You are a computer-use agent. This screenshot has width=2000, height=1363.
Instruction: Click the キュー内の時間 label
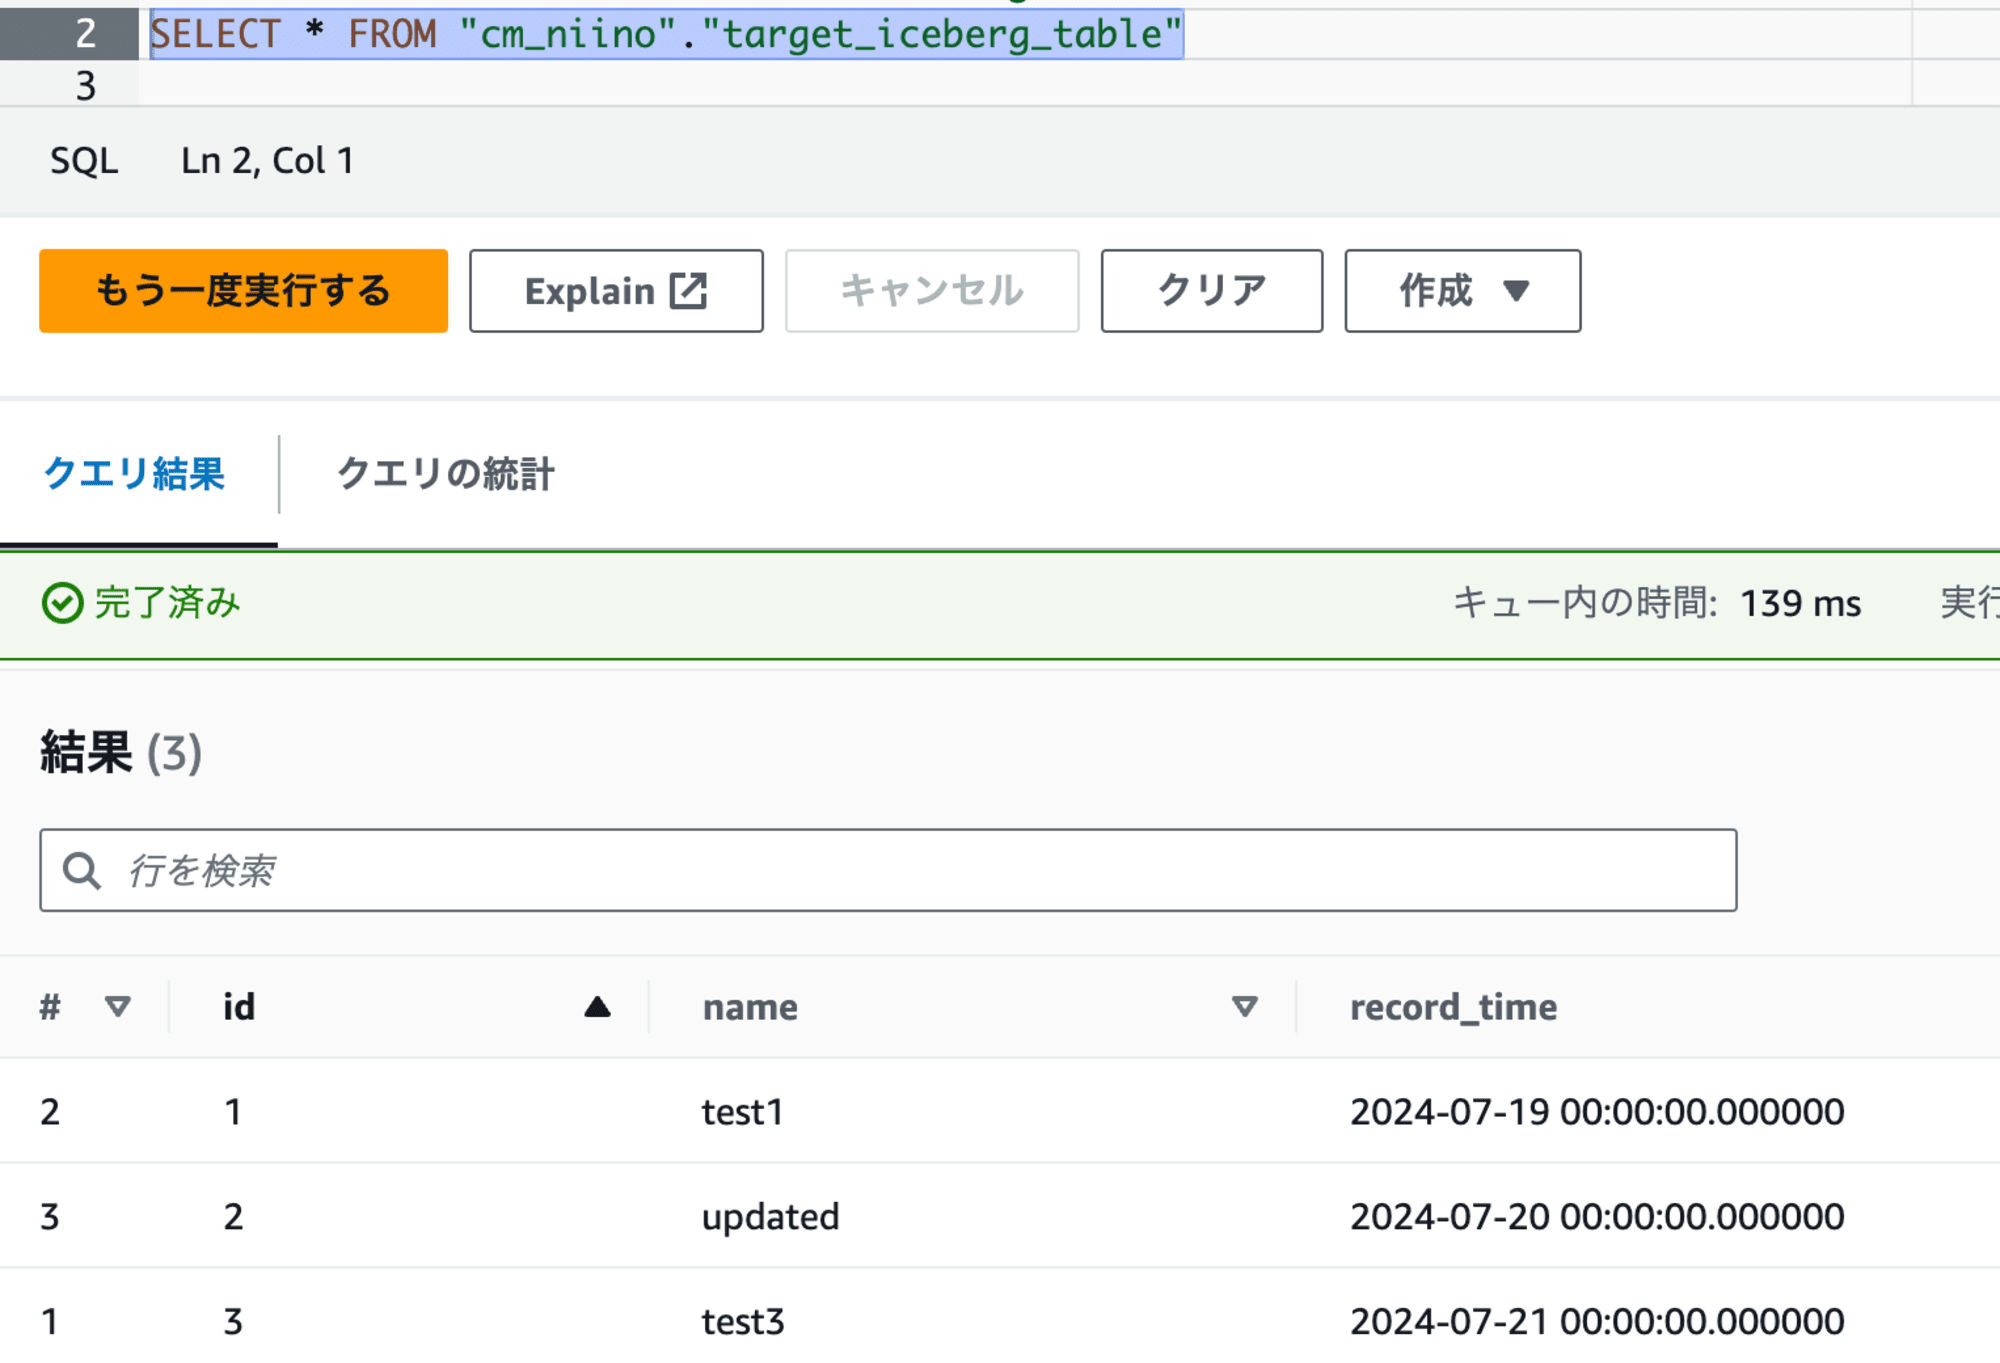1585,603
